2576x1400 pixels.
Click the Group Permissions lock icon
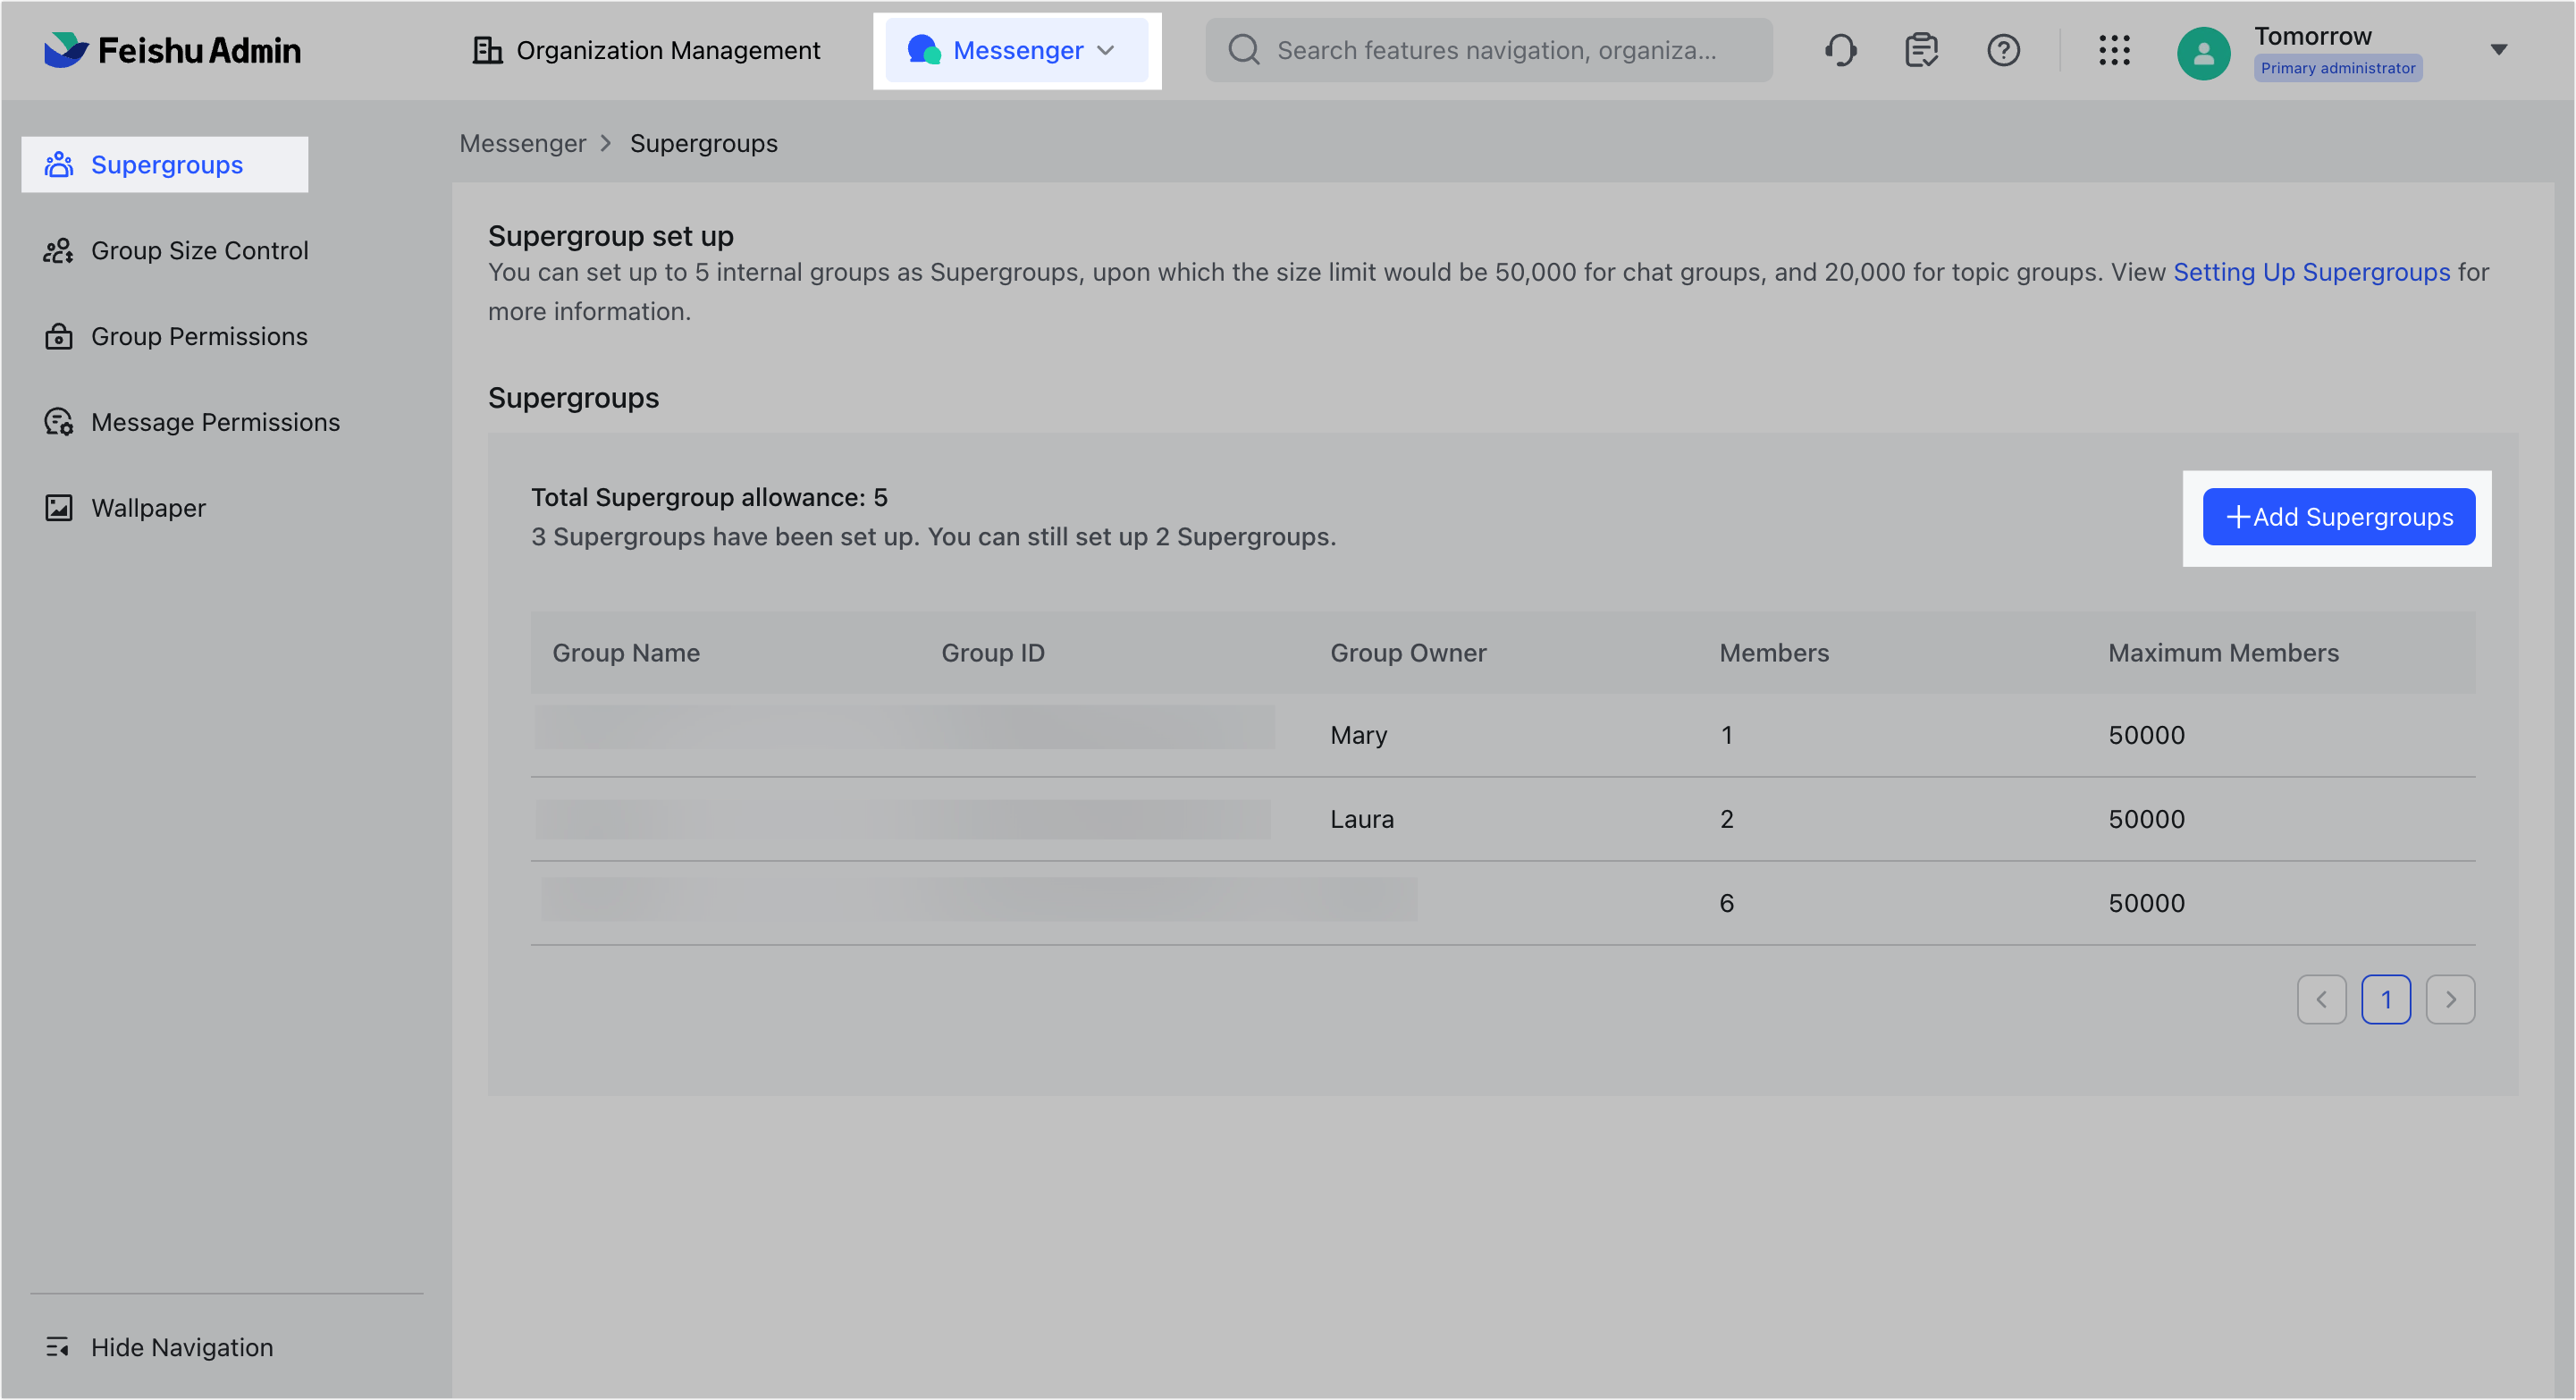(x=58, y=336)
